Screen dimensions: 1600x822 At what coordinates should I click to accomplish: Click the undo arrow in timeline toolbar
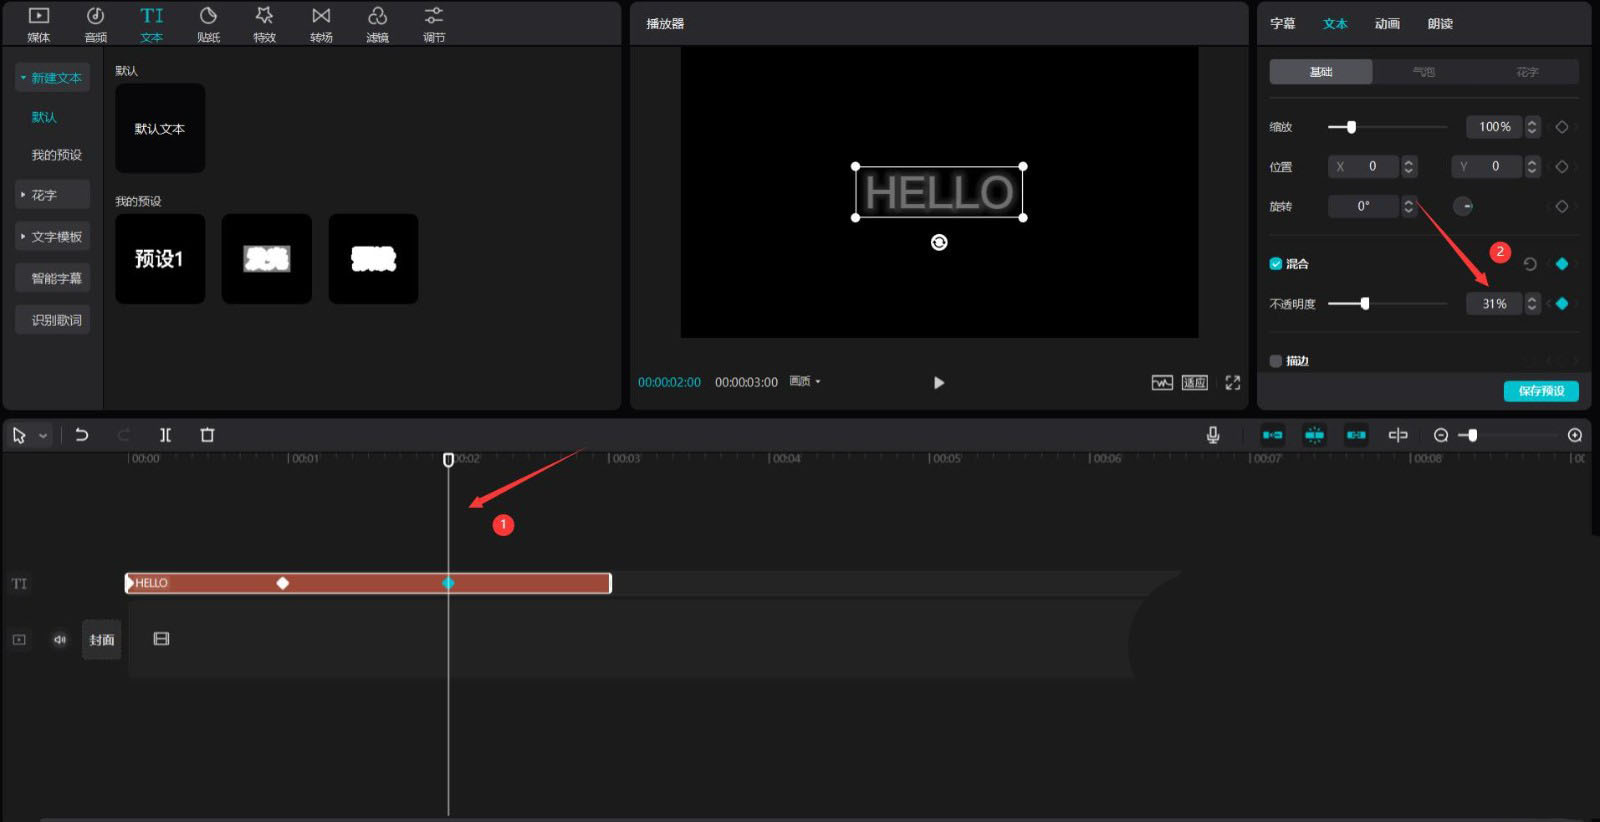(x=82, y=435)
